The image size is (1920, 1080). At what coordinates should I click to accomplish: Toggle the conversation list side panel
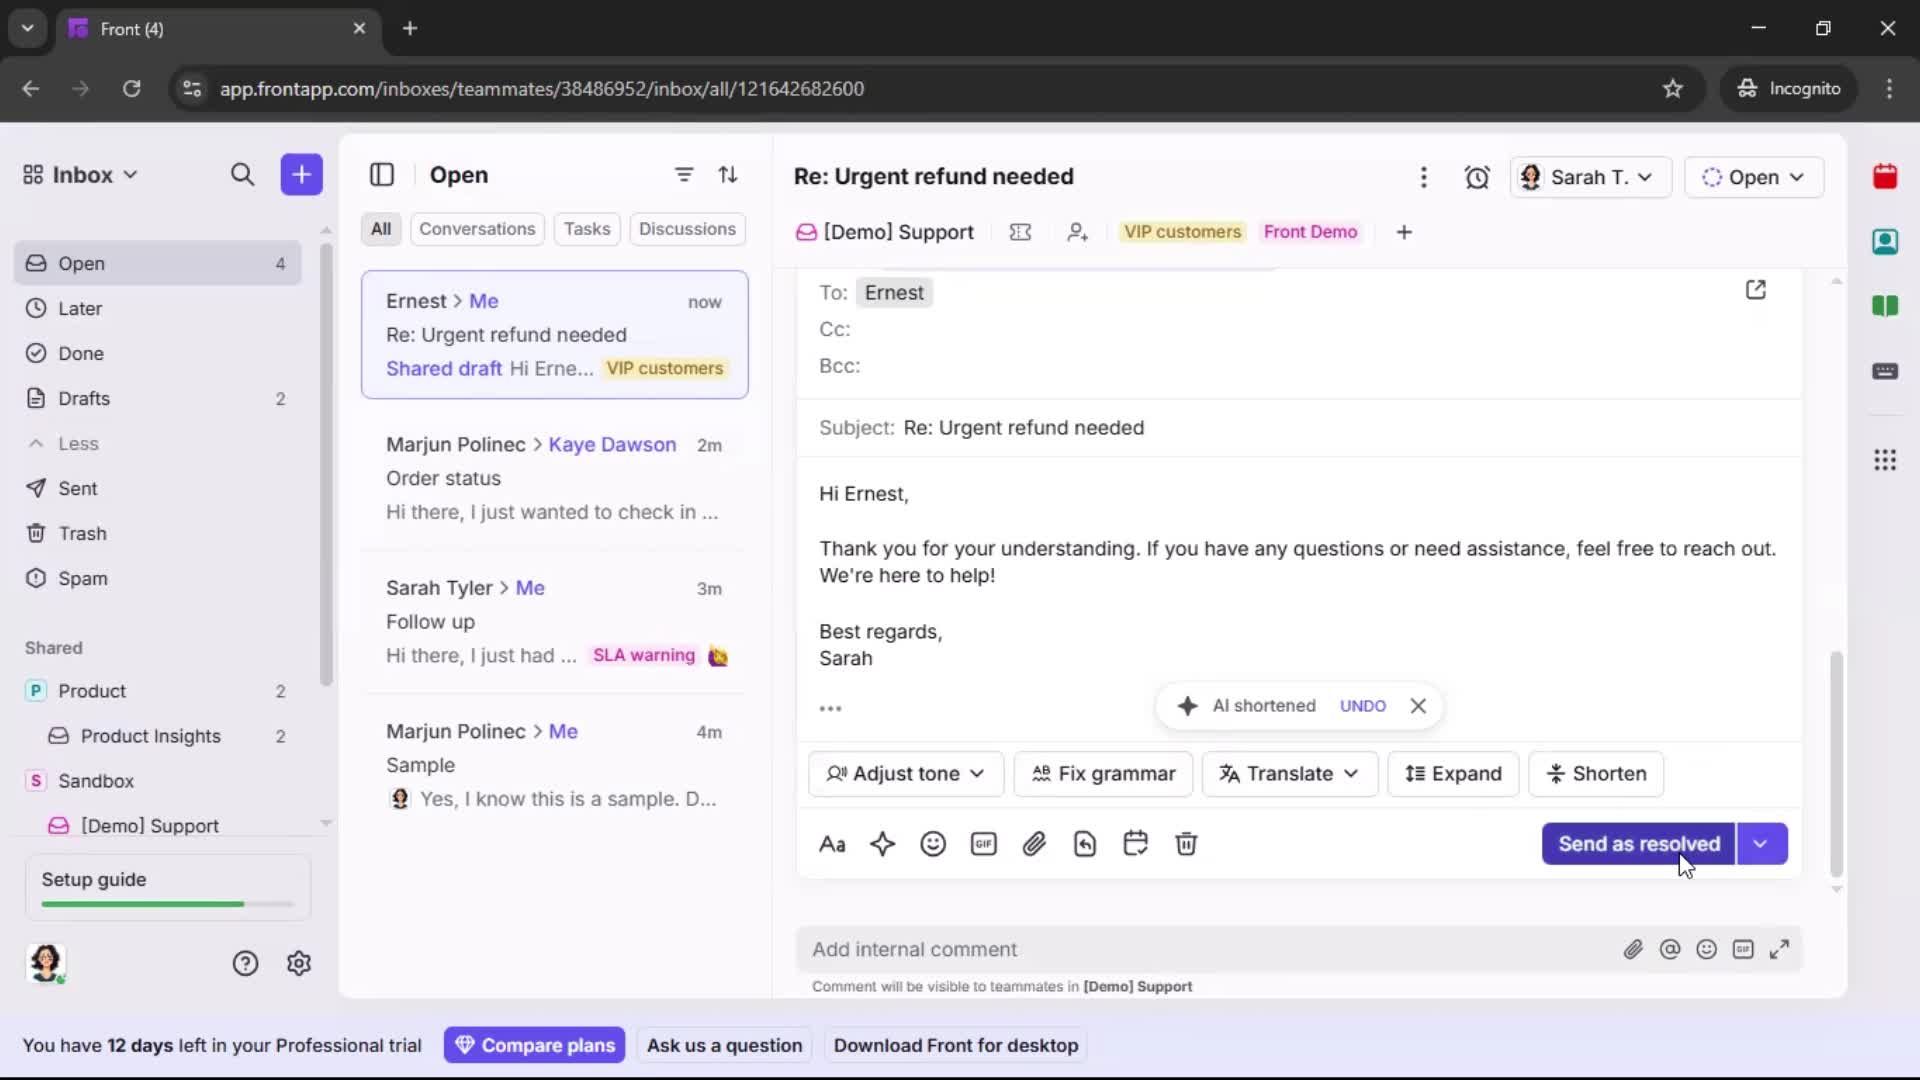[x=382, y=175]
